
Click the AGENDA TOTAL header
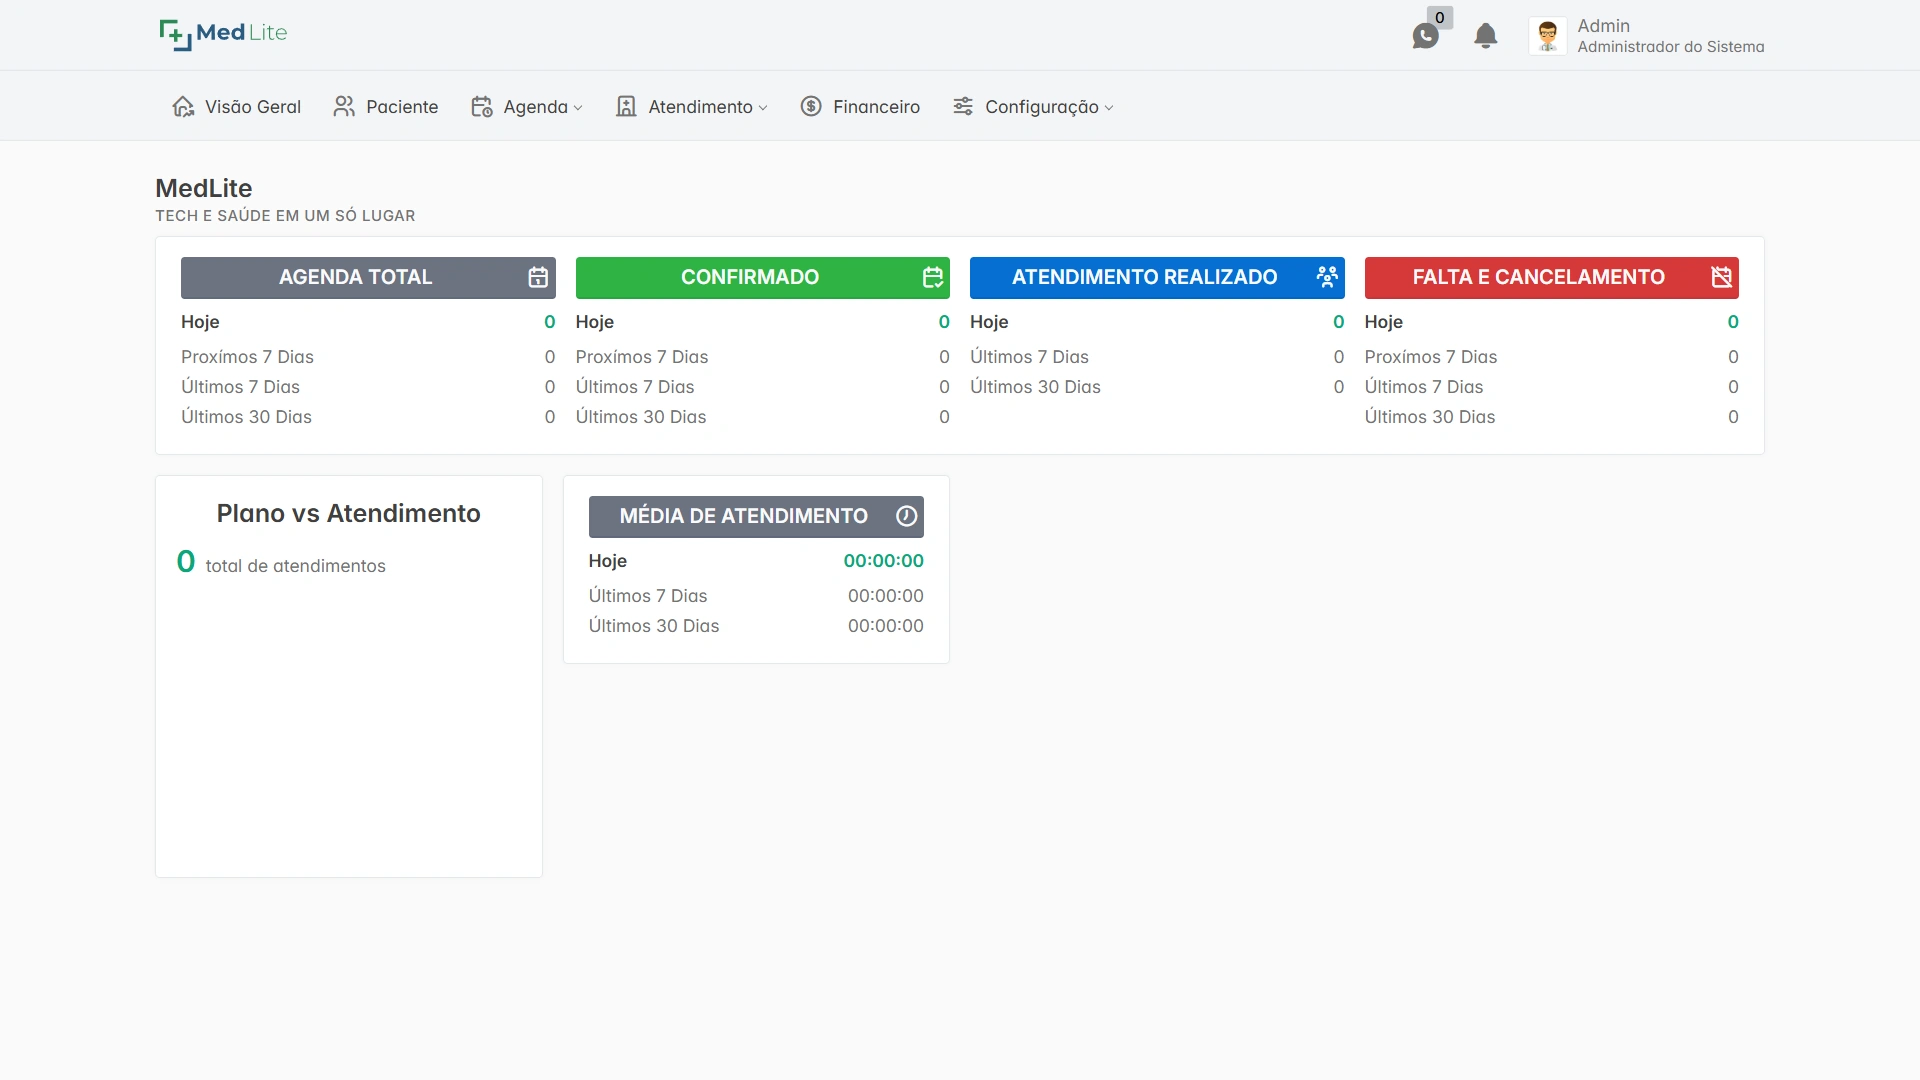355,277
